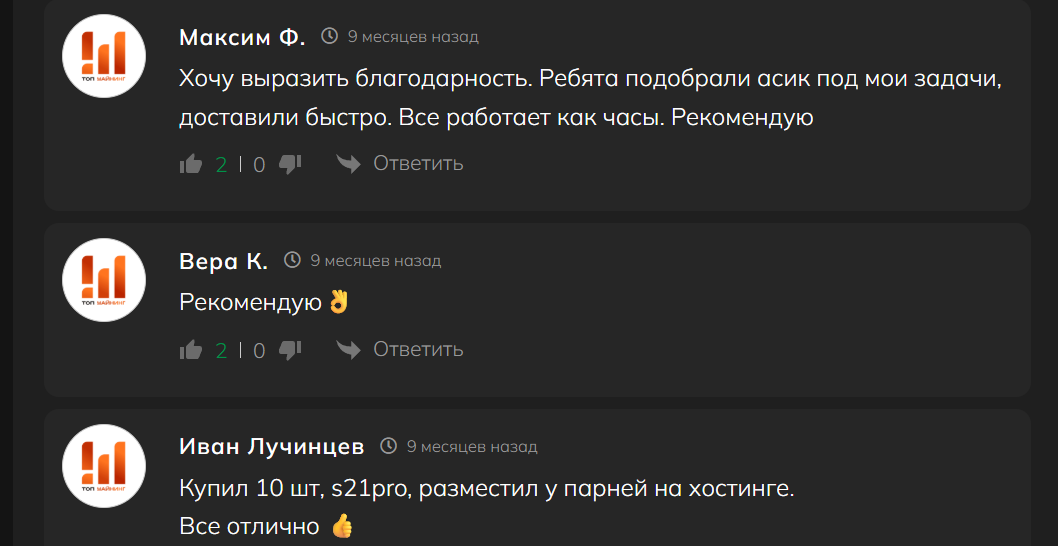
Task: Dislike Максим Ф.'s review with thumbs down
Action: point(290,164)
